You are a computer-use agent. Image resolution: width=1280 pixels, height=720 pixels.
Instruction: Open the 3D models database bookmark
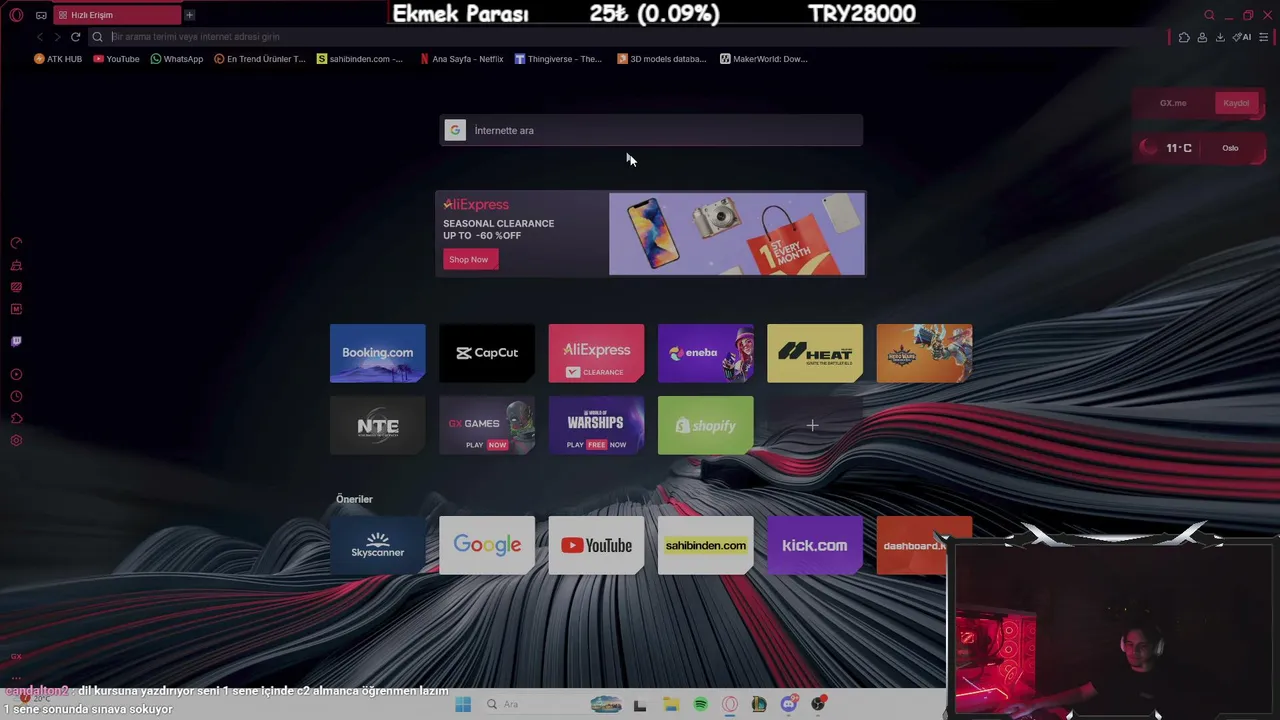[662, 59]
